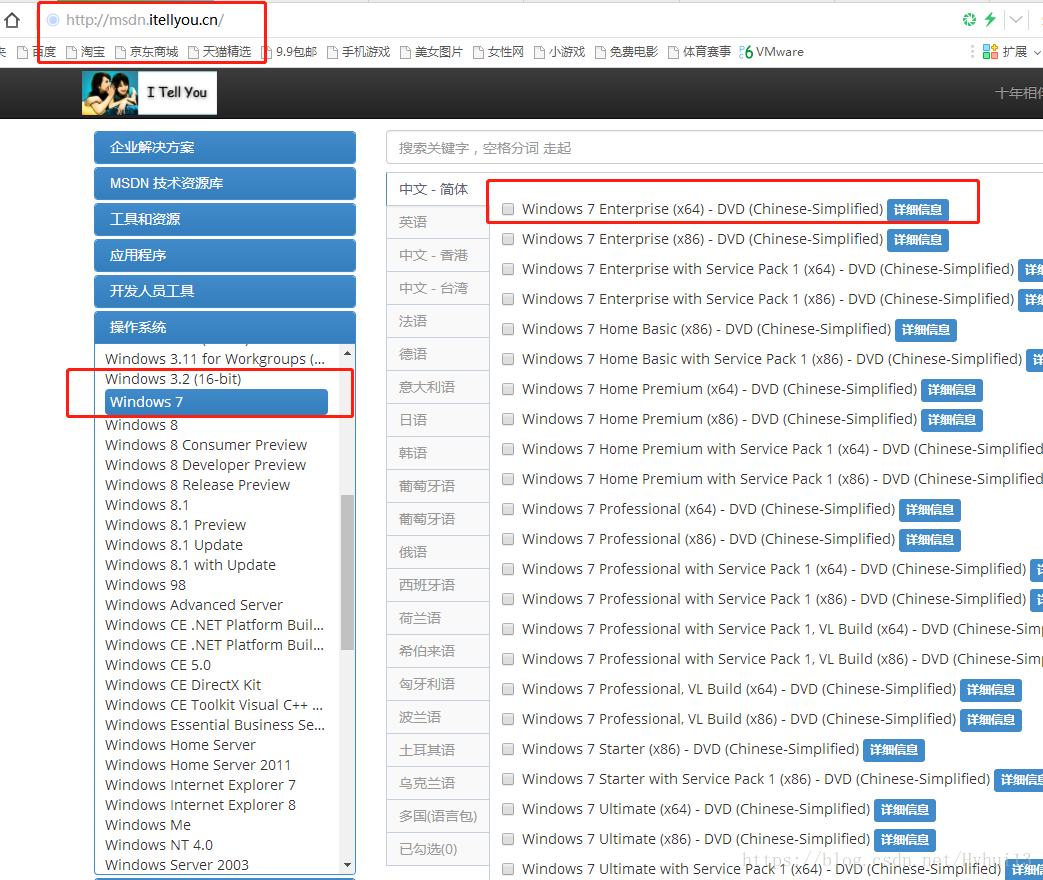Open the 小游戏 bookmark
Image resolution: width=1043 pixels, height=880 pixels.
[559, 52]
